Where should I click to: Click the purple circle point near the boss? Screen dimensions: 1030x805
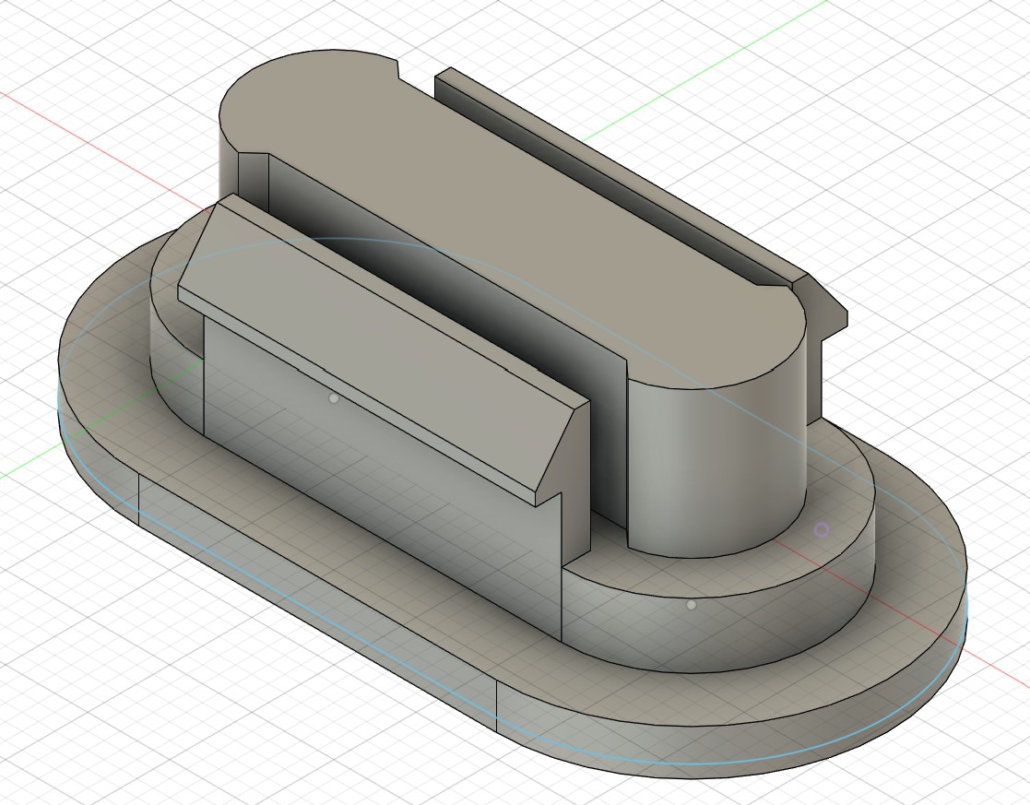pos(821,530)
